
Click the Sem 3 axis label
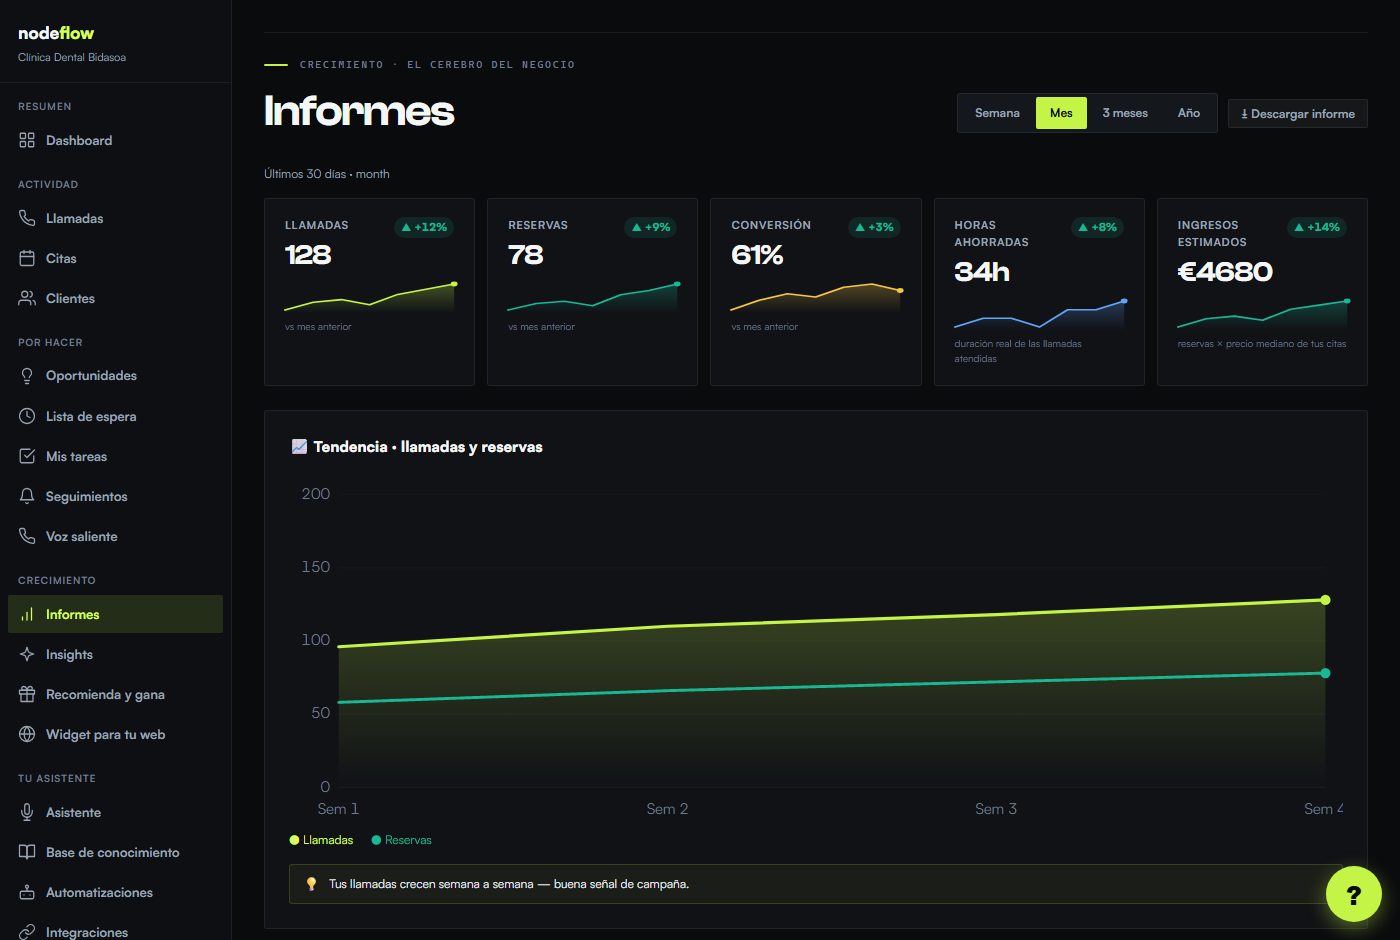tap(996, 809)
